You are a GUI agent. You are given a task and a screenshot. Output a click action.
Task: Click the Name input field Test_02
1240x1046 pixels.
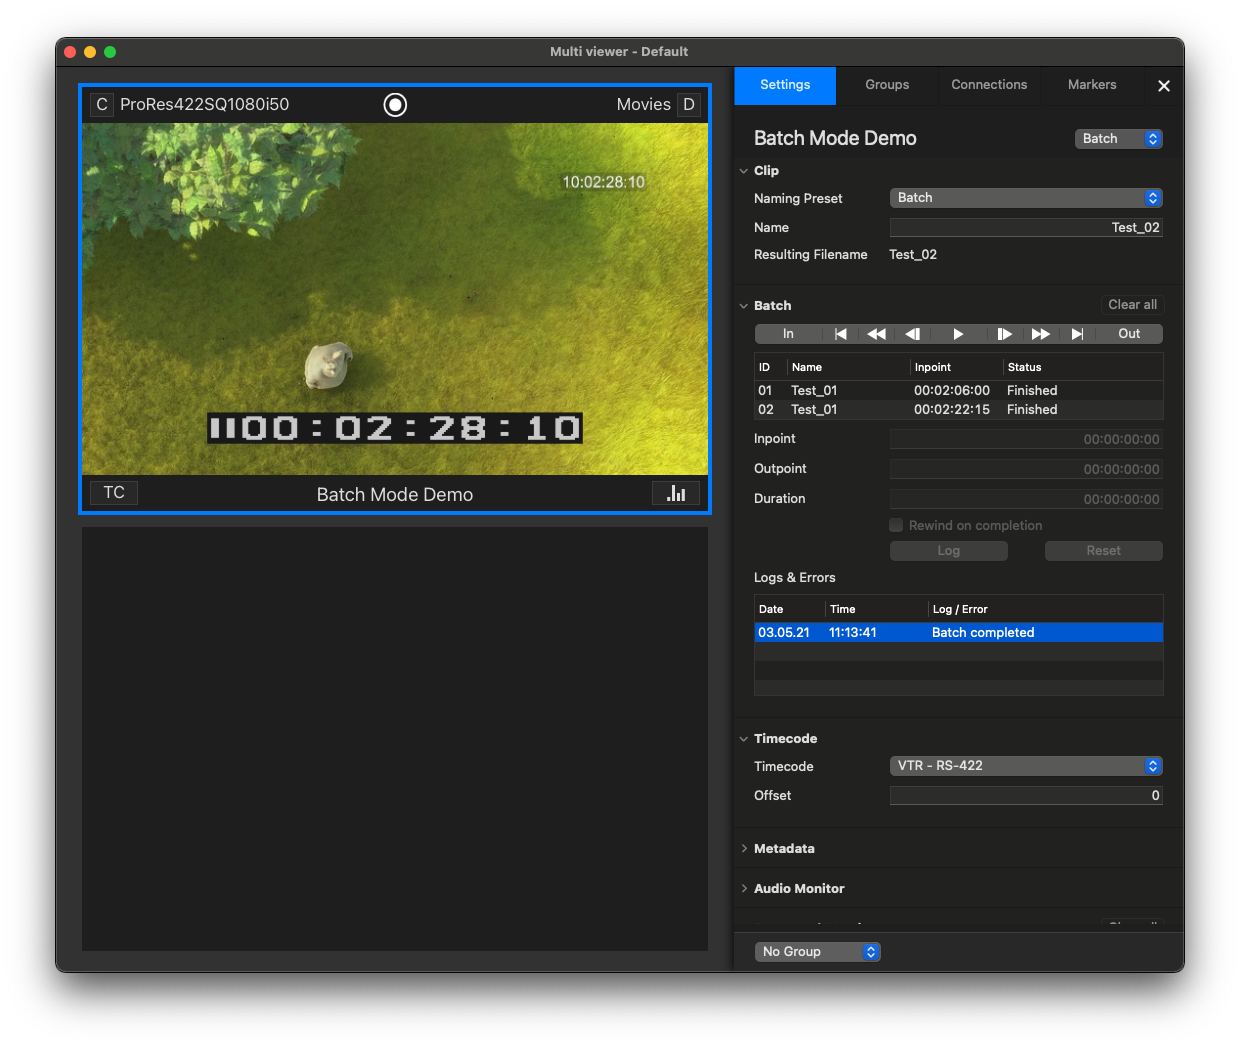tap(1026, 228)
